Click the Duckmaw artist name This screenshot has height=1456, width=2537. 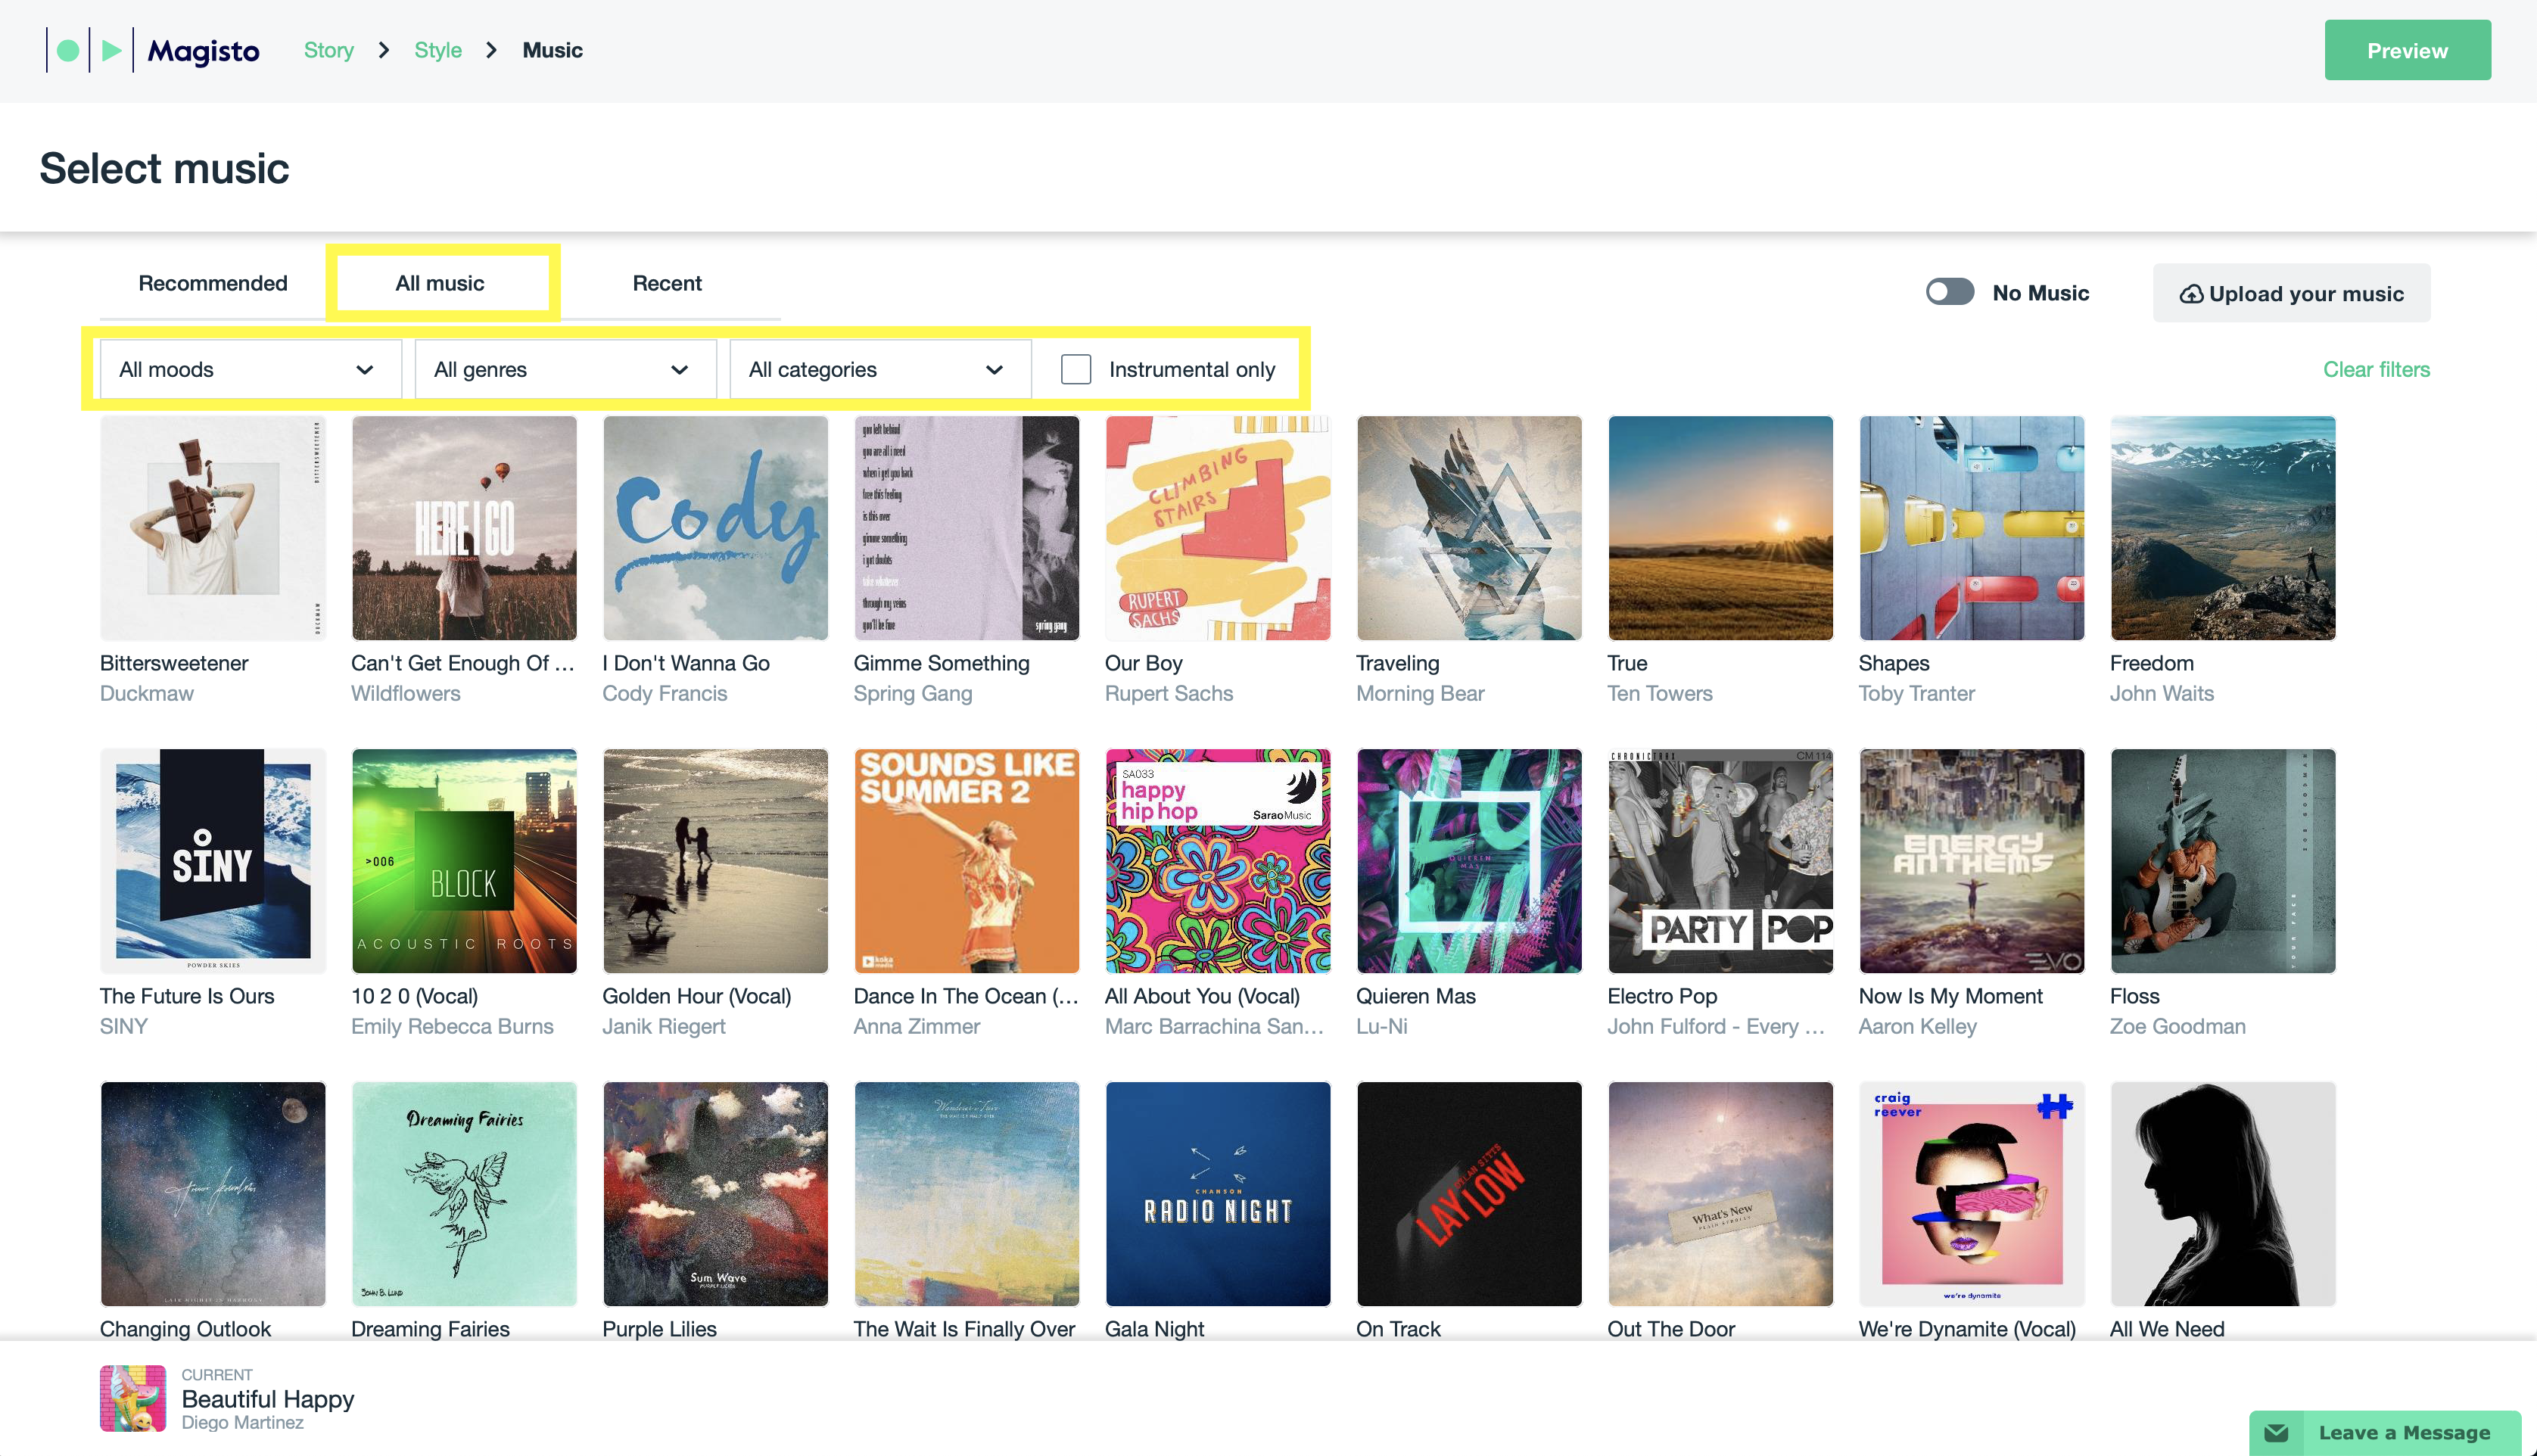point(147,693)
